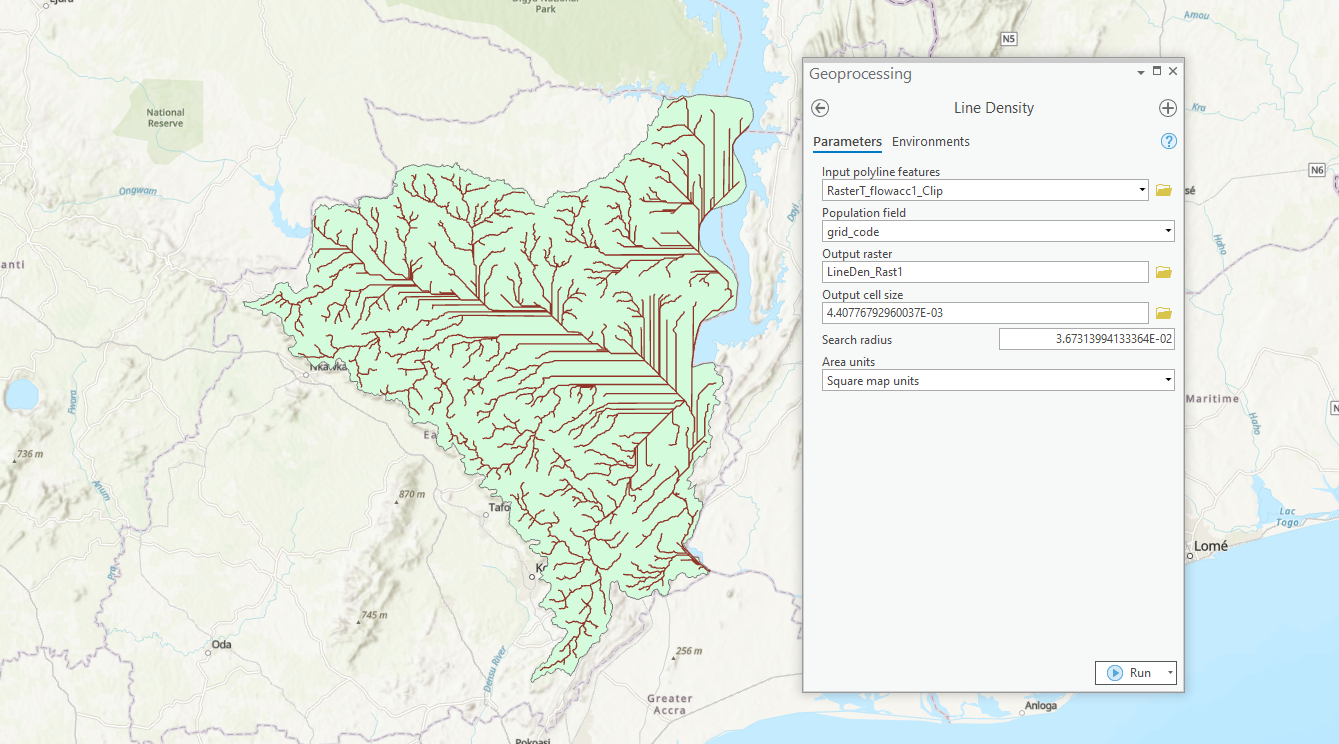Expand Area units dropdown
Screen dimensions: 1339x744
coord(1168,381)
